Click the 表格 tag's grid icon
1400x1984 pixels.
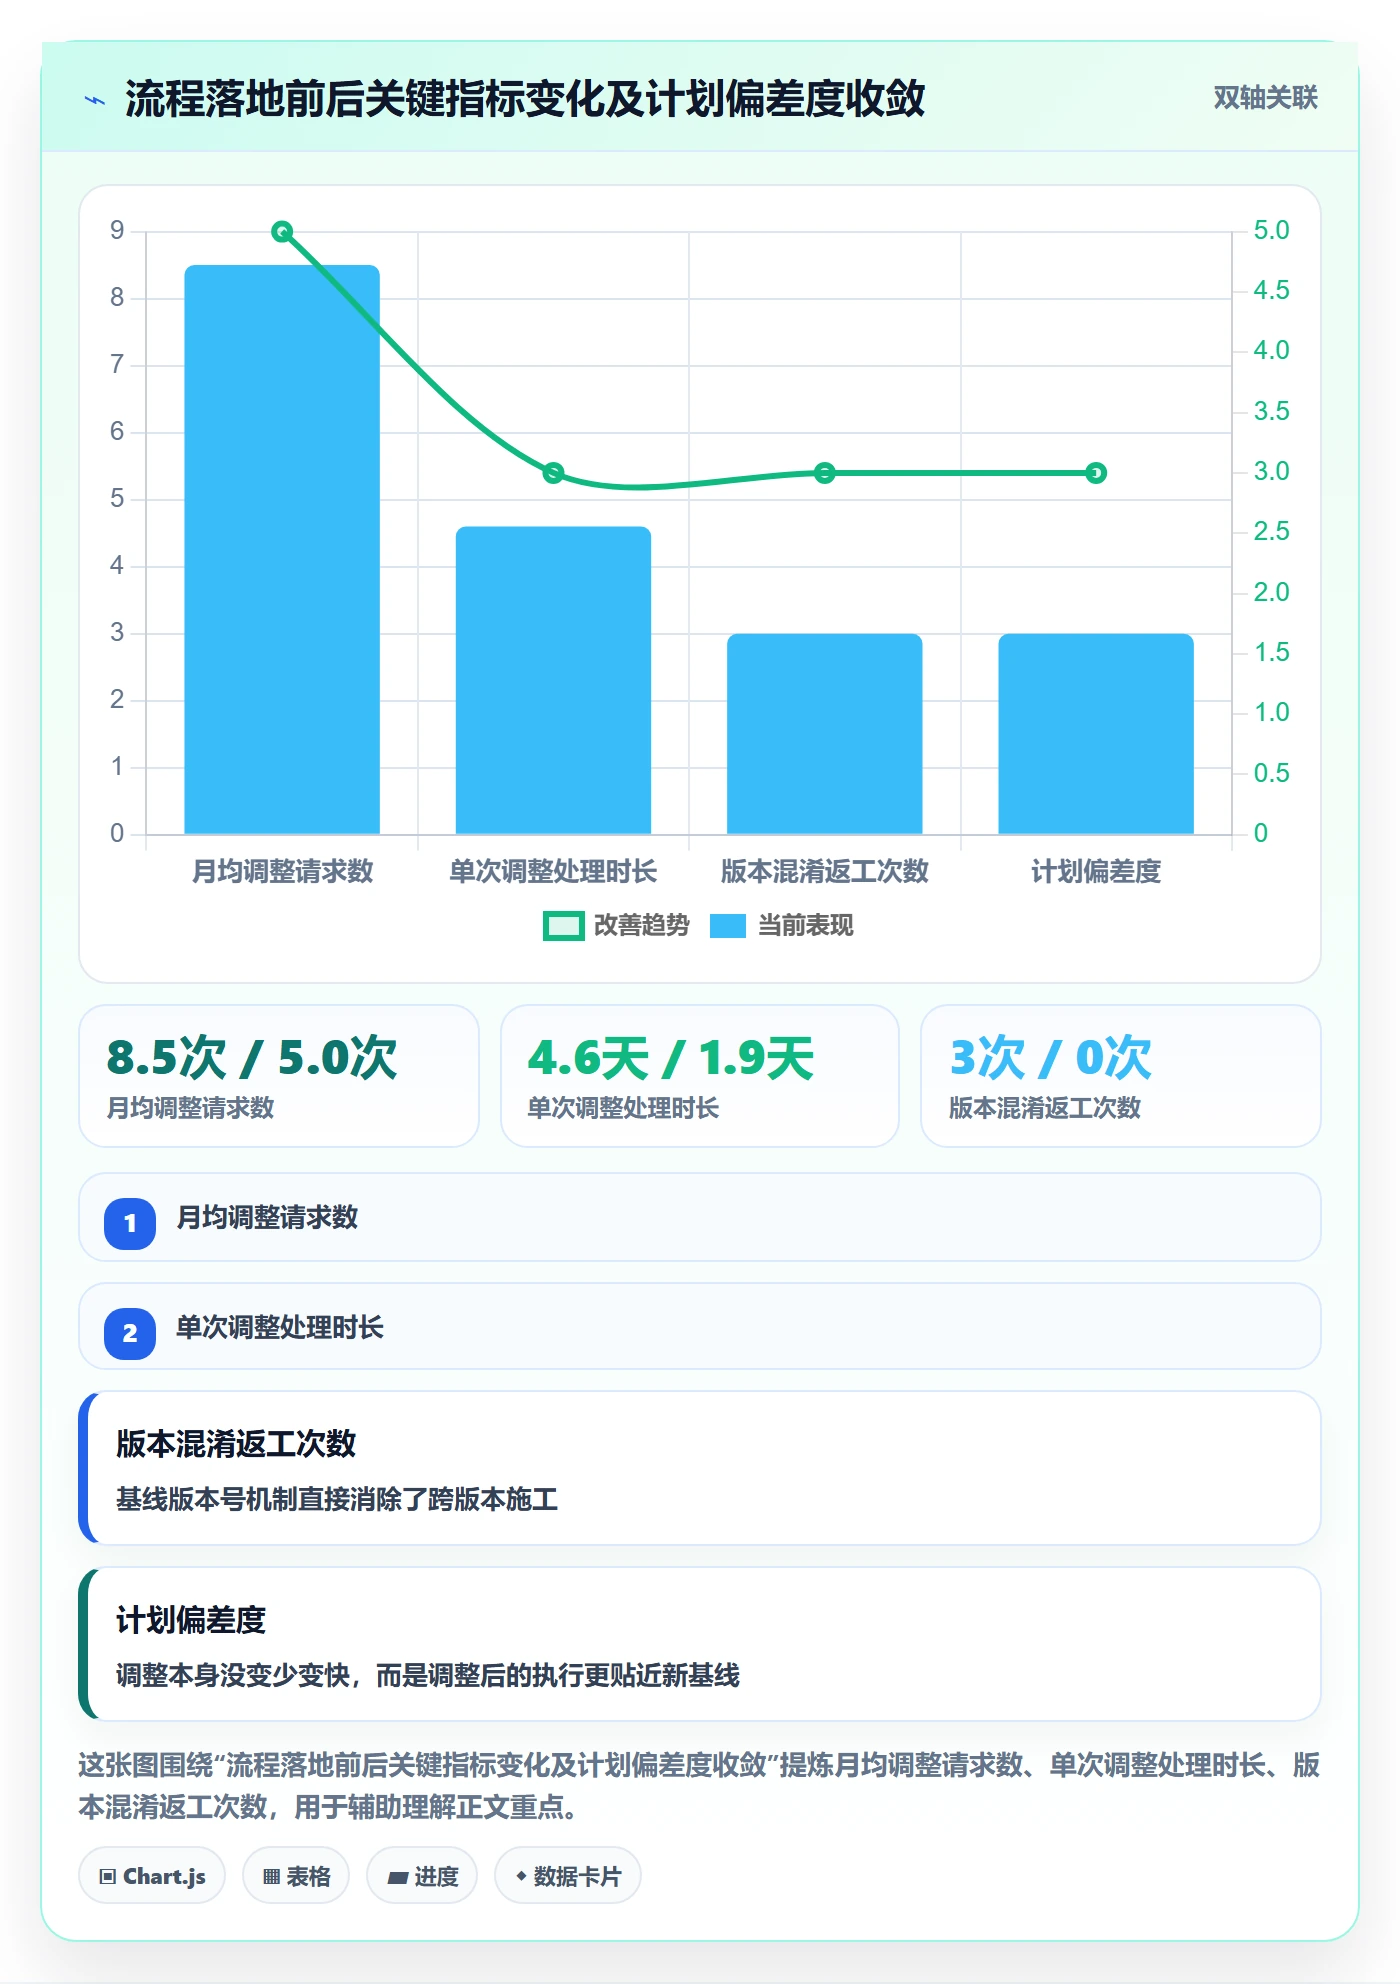[x=271, y=1877]
